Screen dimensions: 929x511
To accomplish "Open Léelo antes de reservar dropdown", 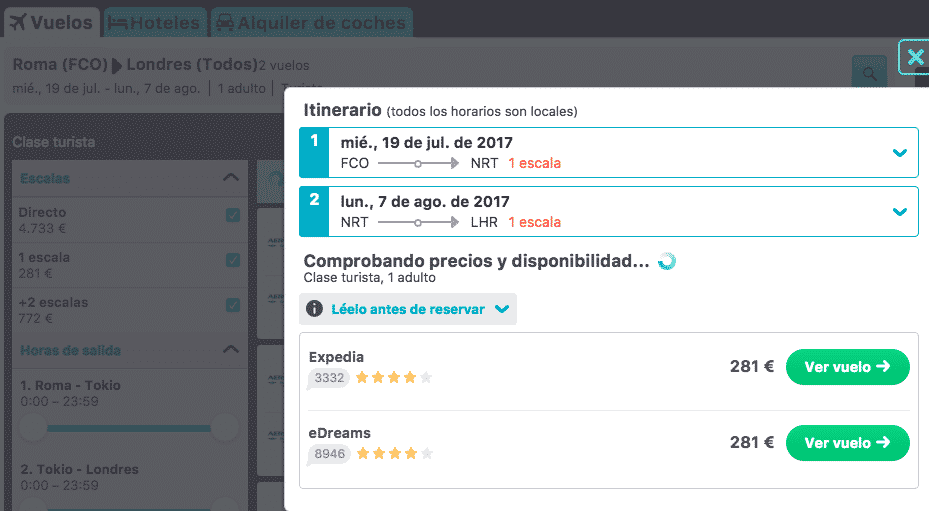I will coord(408,309).
